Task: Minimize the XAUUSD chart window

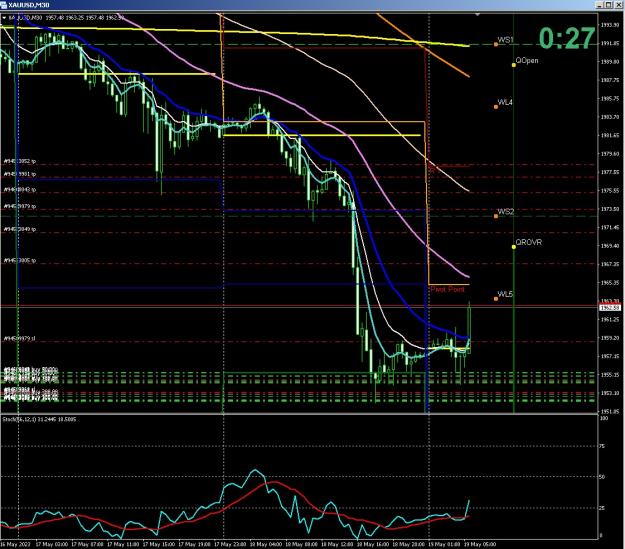Action: click(599, 5)
